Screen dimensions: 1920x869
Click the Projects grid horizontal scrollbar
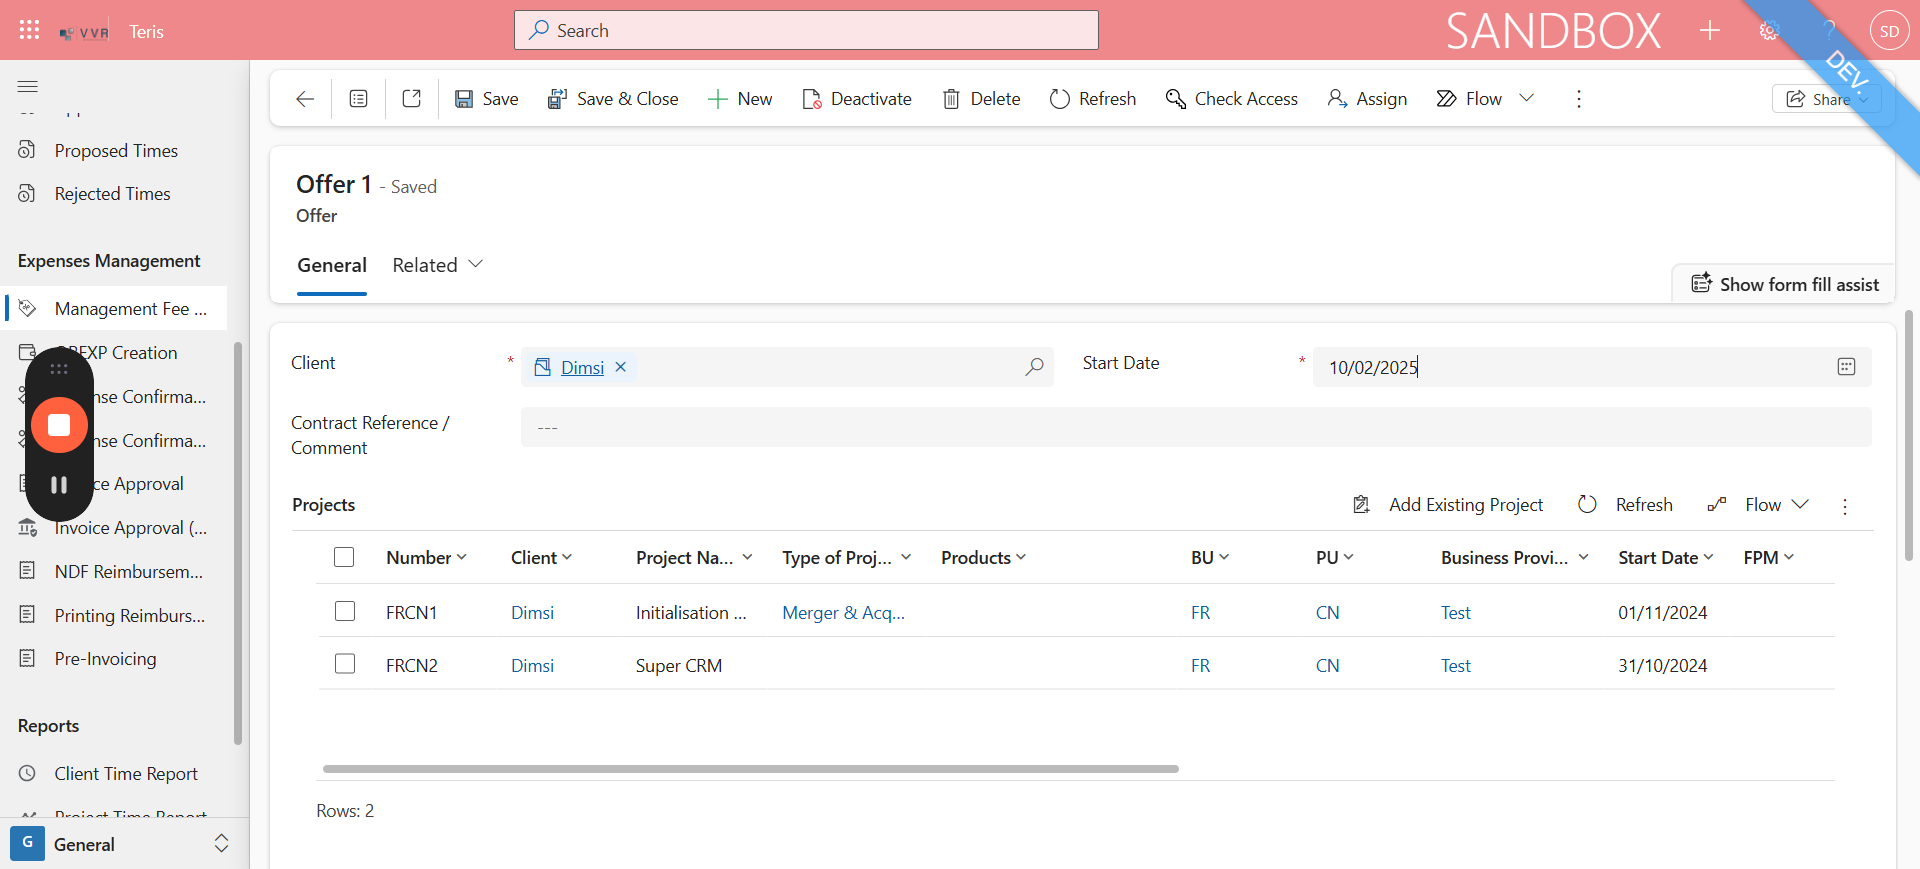pos(751,769)
